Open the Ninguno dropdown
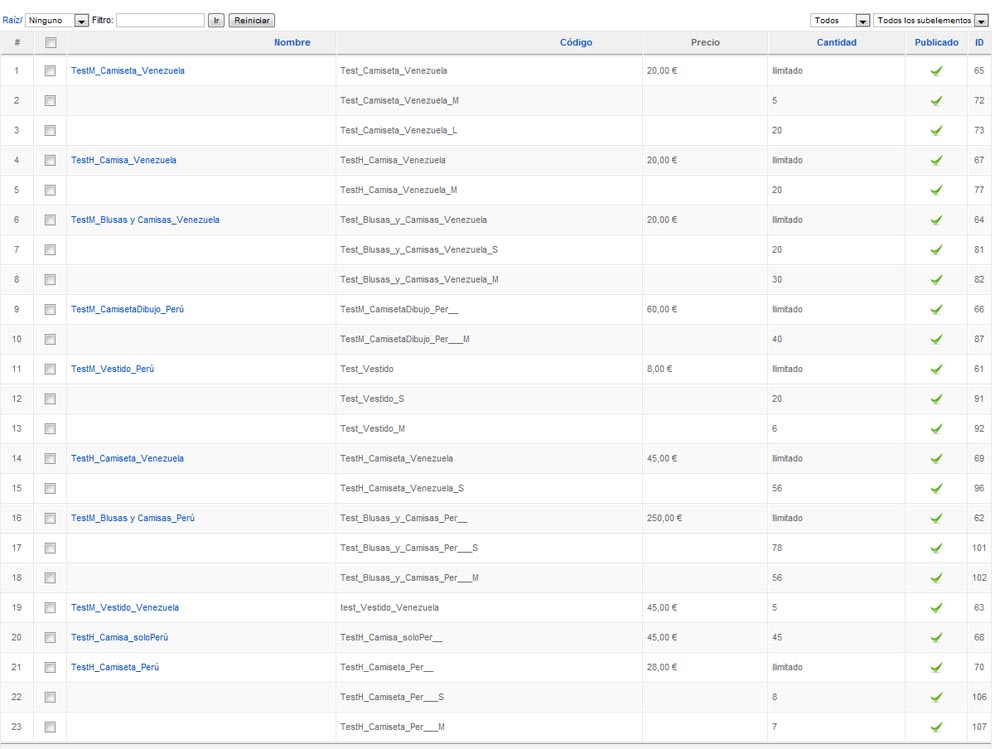The image size is (1000, 749). point(57,20)
